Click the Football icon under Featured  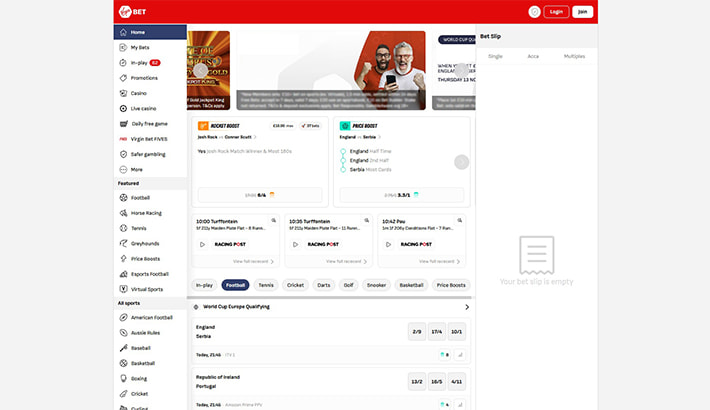[123, 198]
